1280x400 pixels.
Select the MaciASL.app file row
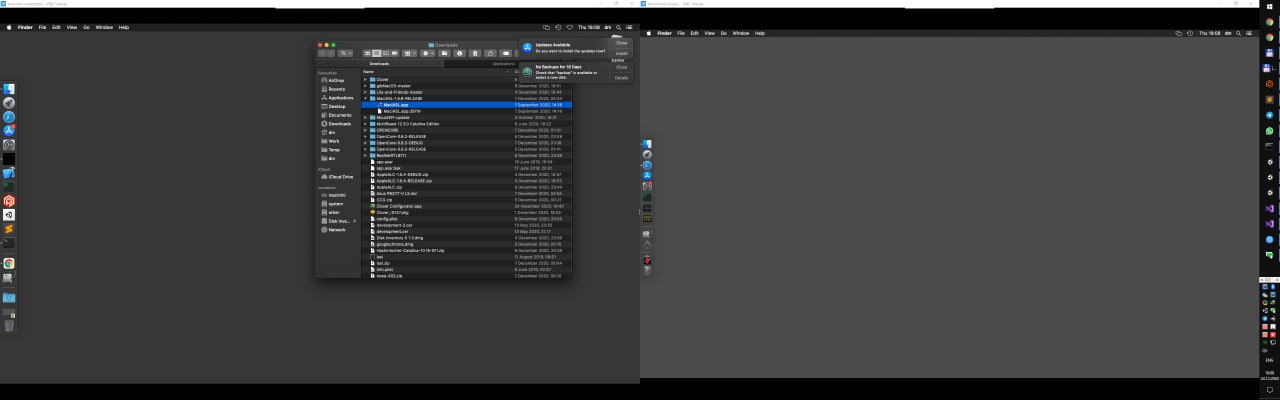pyautogui.click(x=467, y=105)
